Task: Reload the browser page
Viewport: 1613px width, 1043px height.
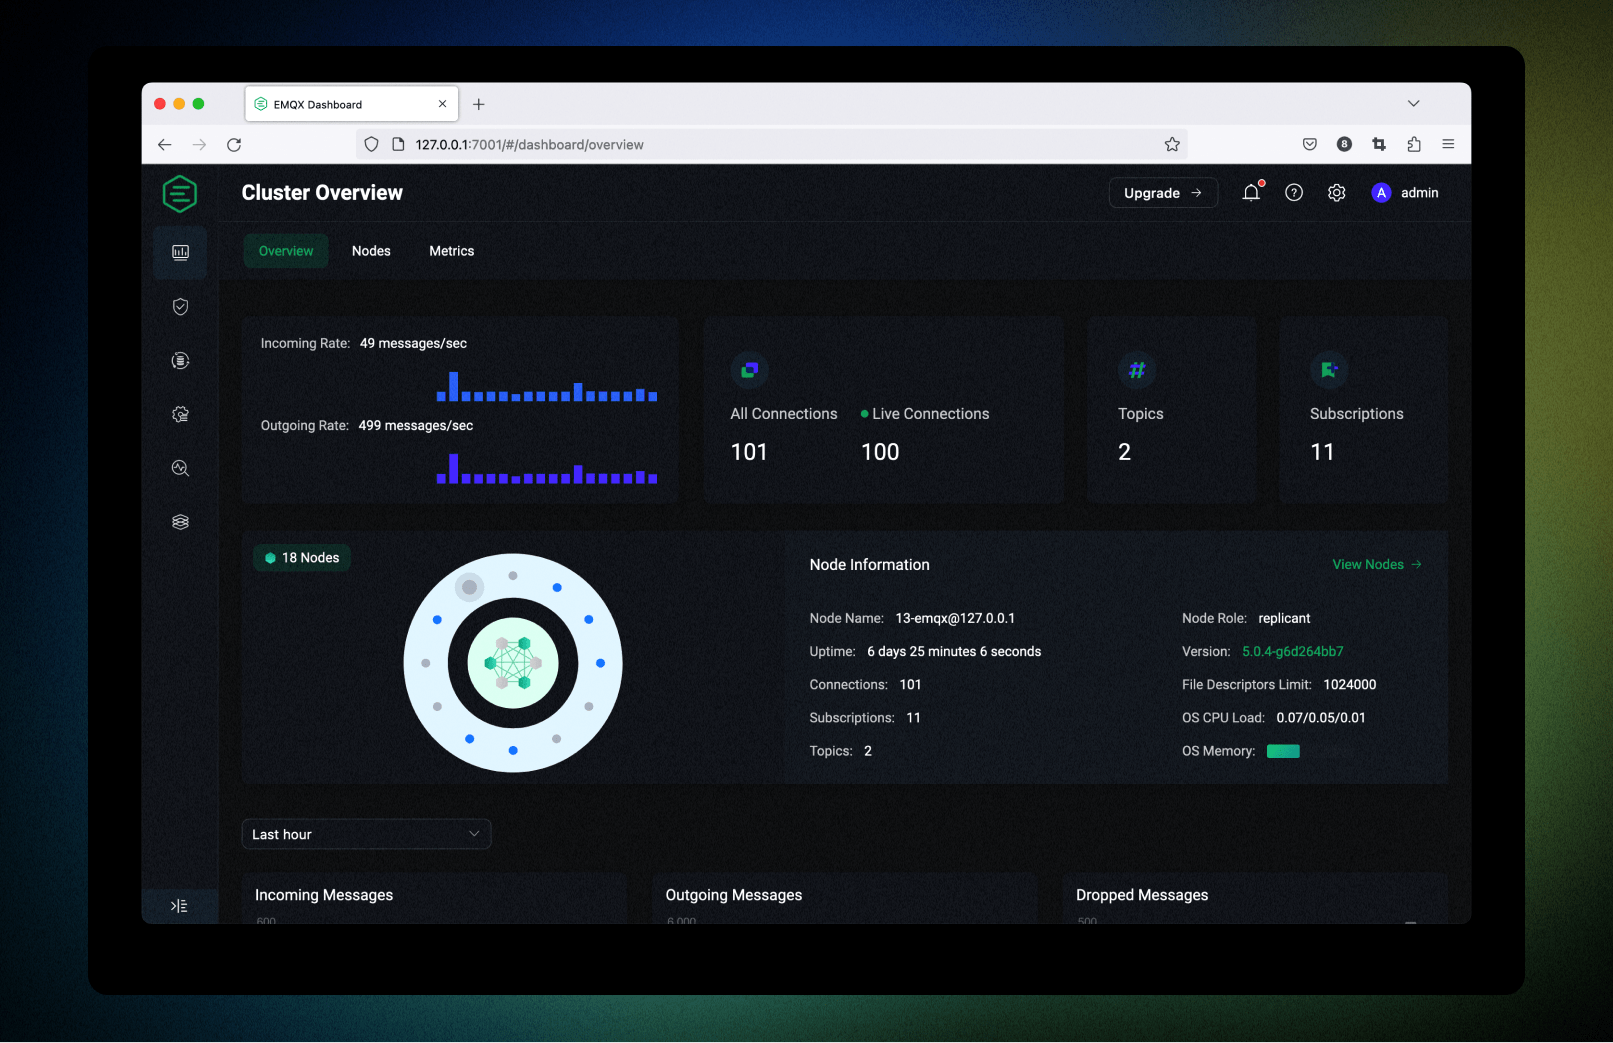Action: [234, 144]
